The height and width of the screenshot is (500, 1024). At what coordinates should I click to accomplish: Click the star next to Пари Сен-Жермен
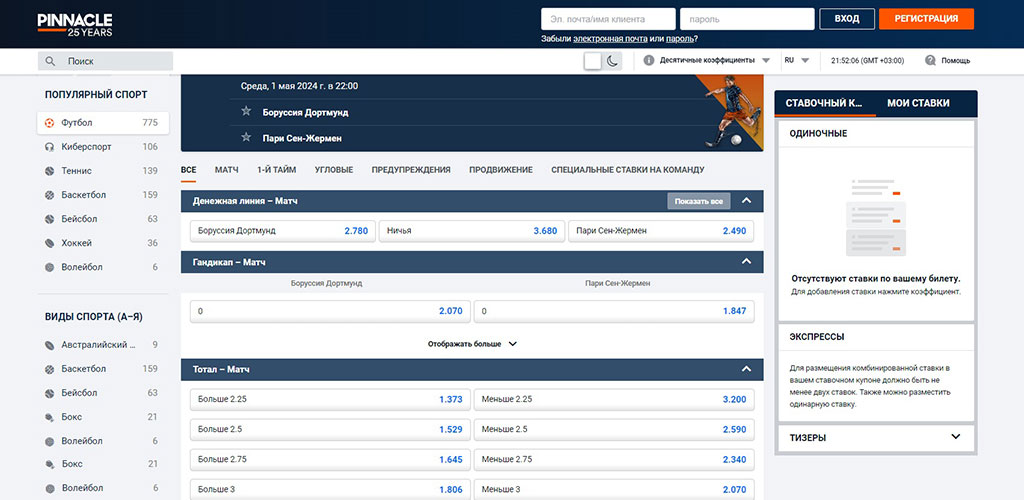(246, 137)
